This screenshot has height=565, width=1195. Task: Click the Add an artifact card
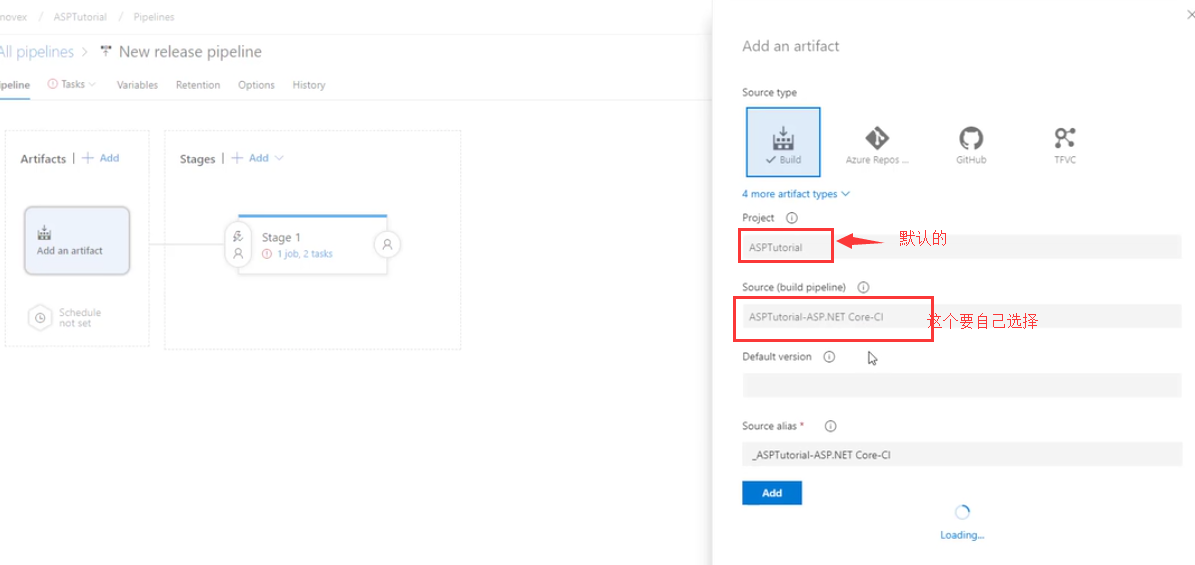pyautogui.click(x=77, y=240)
